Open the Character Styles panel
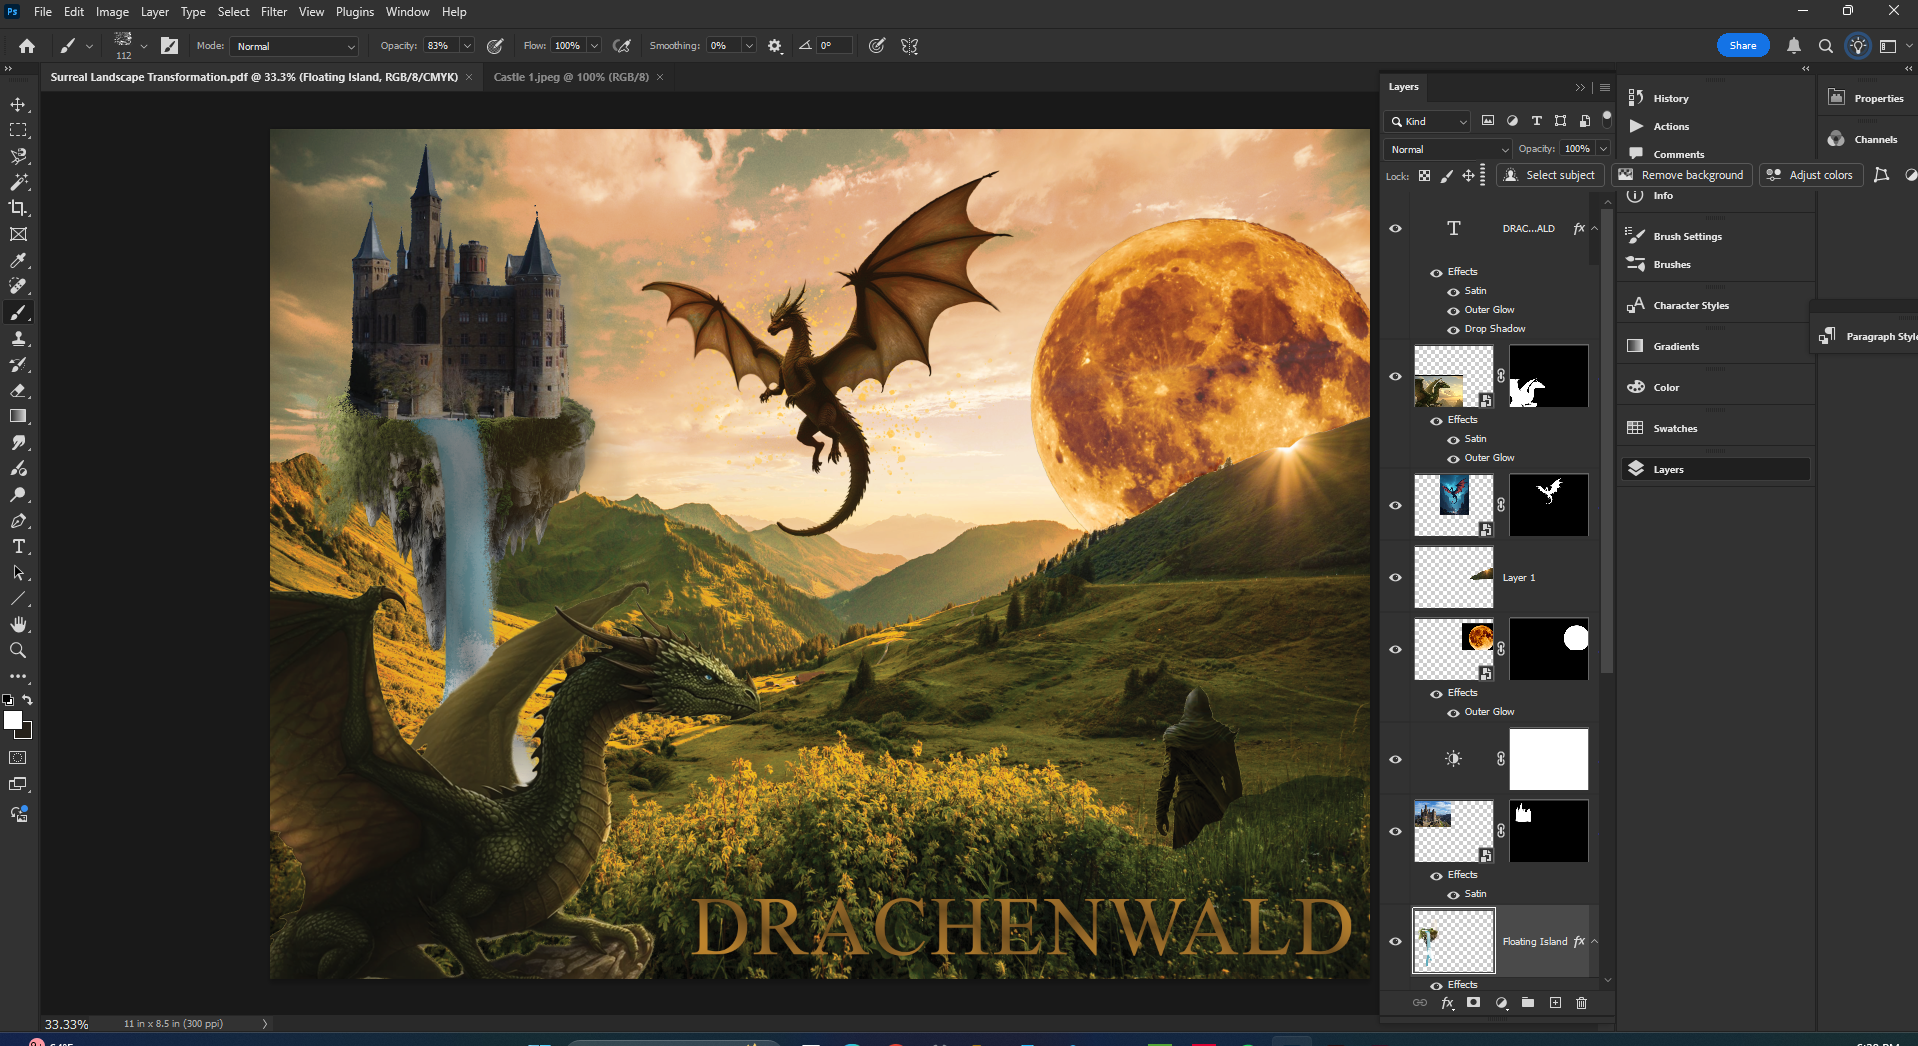The width and height of the screenshot is (1918, 1046). click(1690, 305)
